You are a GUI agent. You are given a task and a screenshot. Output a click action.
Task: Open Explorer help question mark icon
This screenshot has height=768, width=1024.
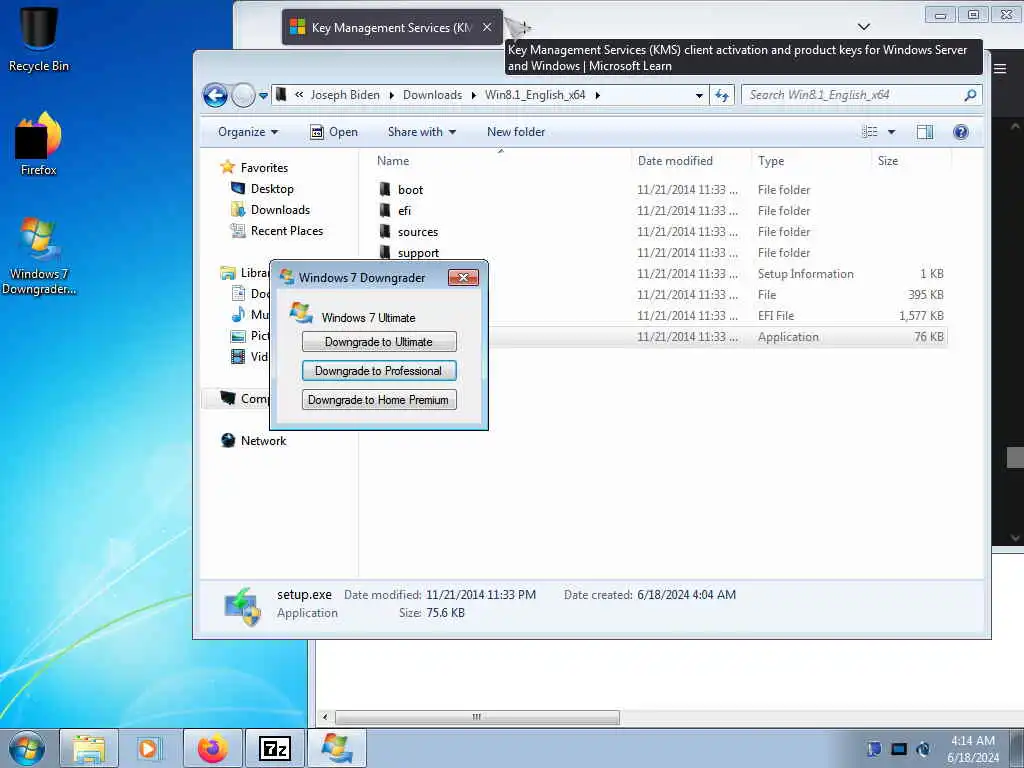point(961,132)
